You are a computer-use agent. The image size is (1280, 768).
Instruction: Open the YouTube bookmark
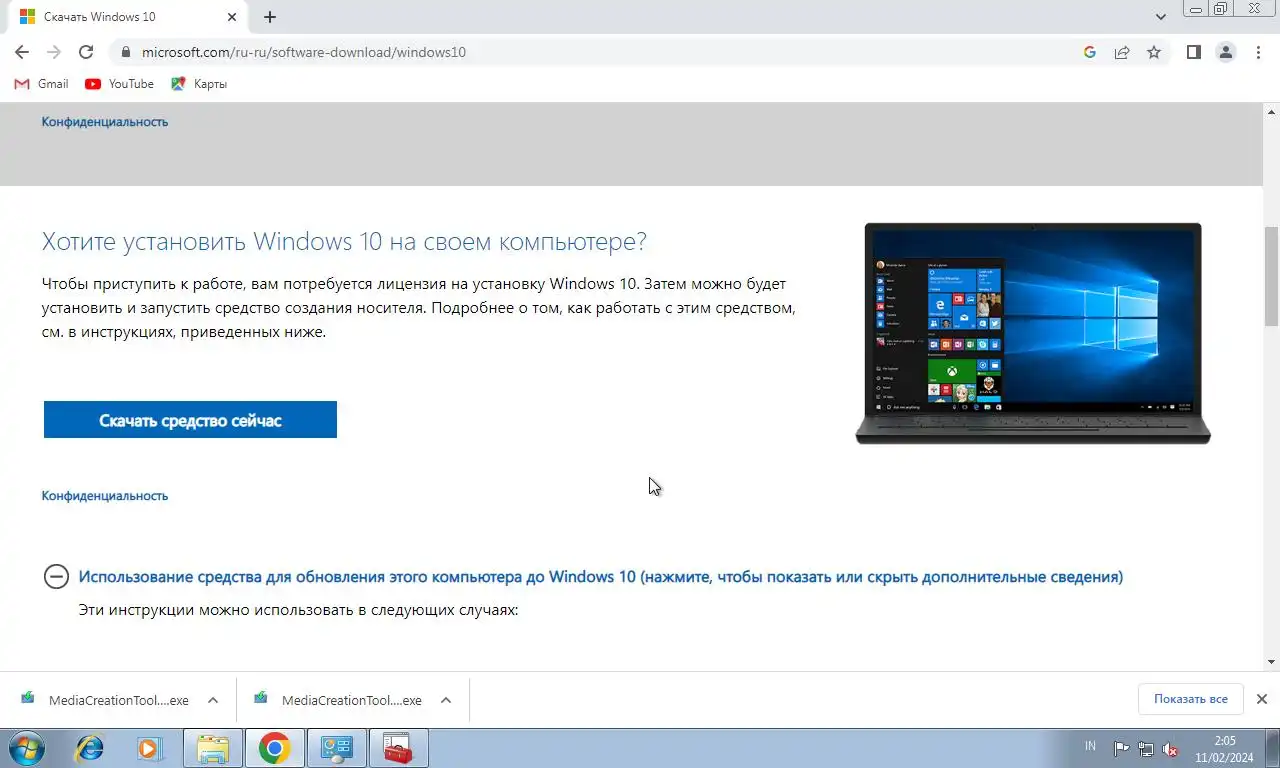119,84
